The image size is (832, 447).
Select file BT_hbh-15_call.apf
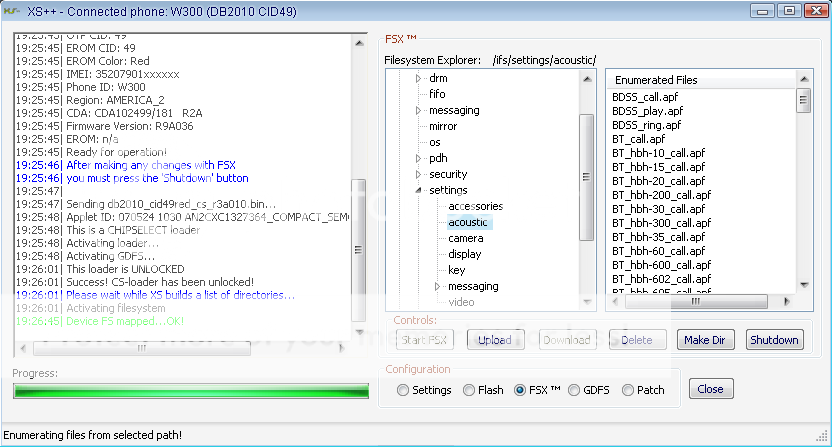pos(658,167)
